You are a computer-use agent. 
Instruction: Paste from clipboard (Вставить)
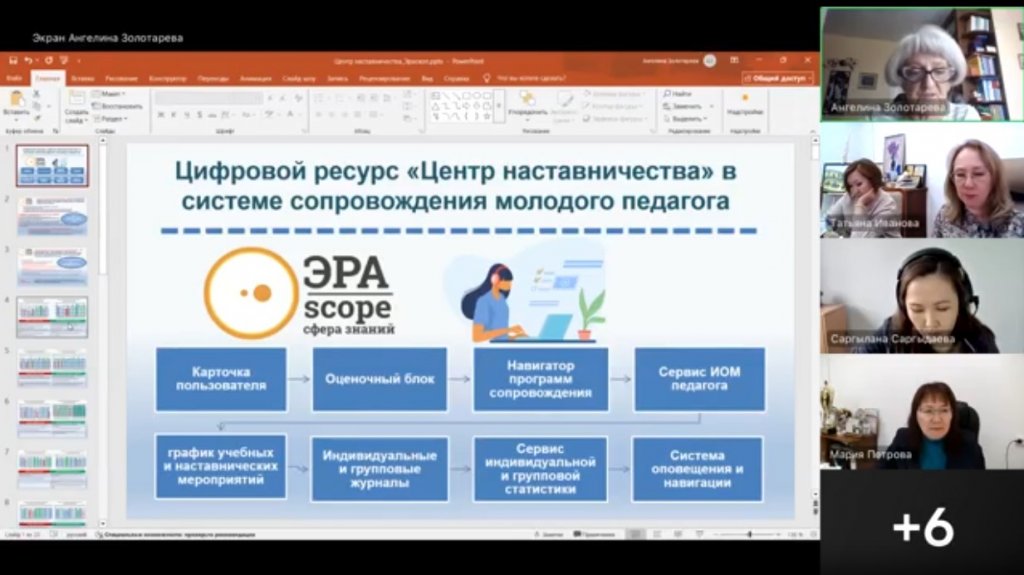click(x=16, y=105)
